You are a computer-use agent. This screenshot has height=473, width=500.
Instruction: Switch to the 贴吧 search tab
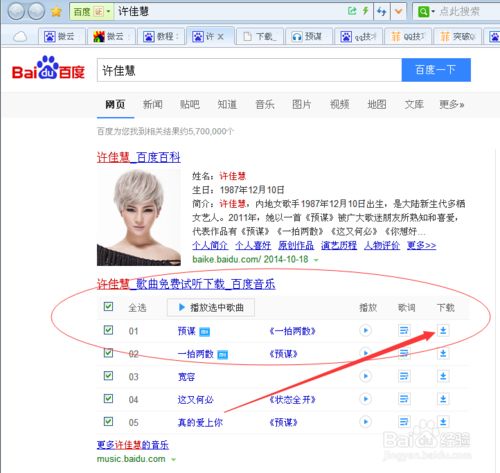coord(190,105)
